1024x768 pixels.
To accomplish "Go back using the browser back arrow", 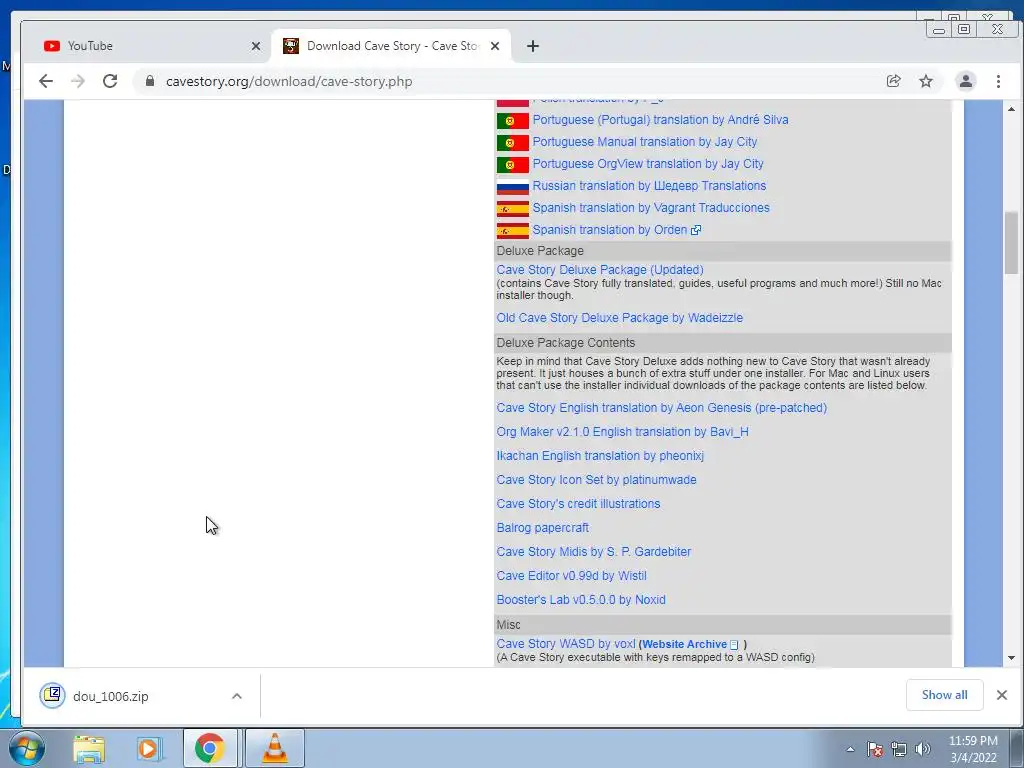I will pyautogui.click(x=46, y=81).
